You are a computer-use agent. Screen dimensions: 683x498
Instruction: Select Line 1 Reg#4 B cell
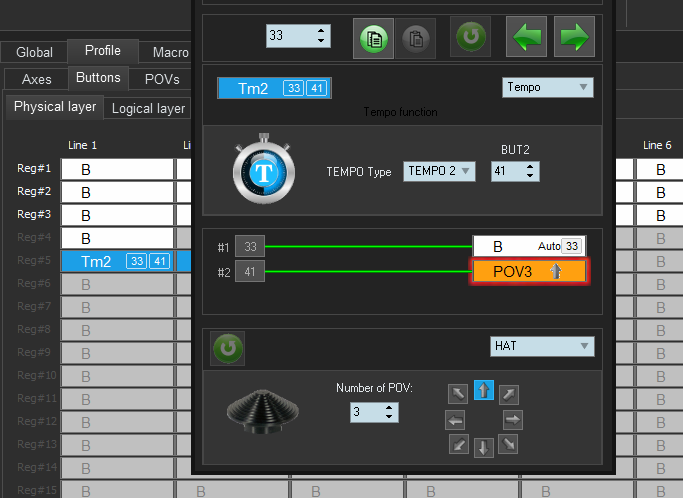117,239
